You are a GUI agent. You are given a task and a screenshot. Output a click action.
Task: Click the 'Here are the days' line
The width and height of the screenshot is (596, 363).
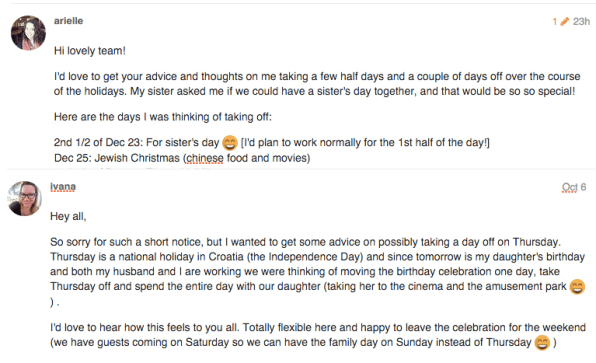(x=163, y=117)
